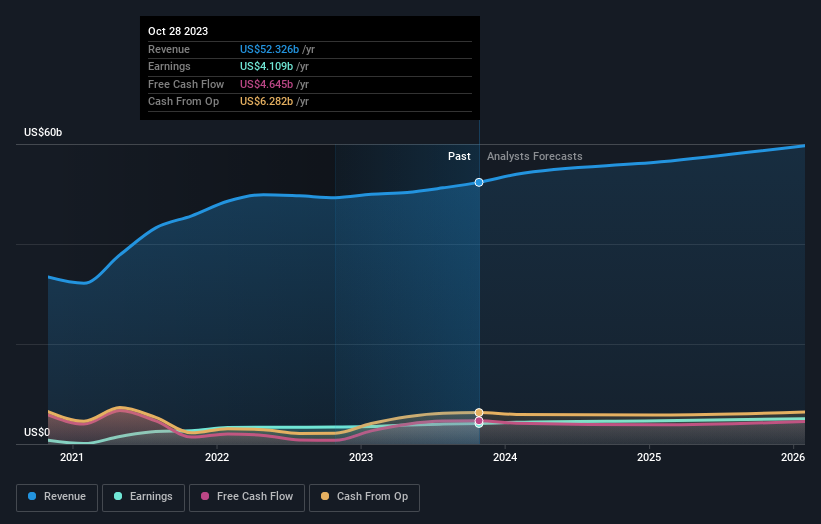
Task: Click the 2021 x-axis label
Action: pos(72,457)
